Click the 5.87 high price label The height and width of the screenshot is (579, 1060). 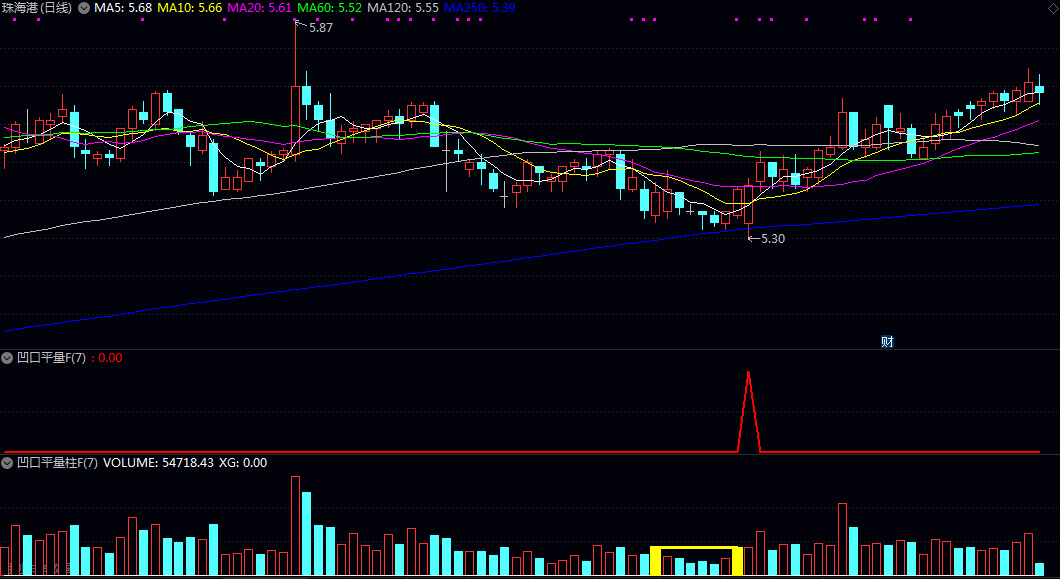321,28
